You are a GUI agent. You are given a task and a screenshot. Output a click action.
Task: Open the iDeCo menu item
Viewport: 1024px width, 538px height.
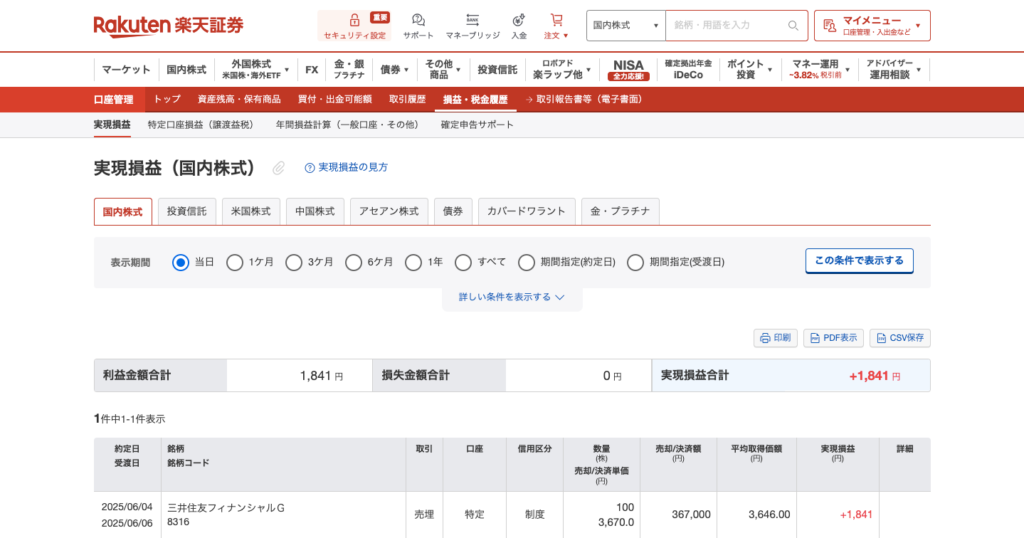(x=688, y=69)
